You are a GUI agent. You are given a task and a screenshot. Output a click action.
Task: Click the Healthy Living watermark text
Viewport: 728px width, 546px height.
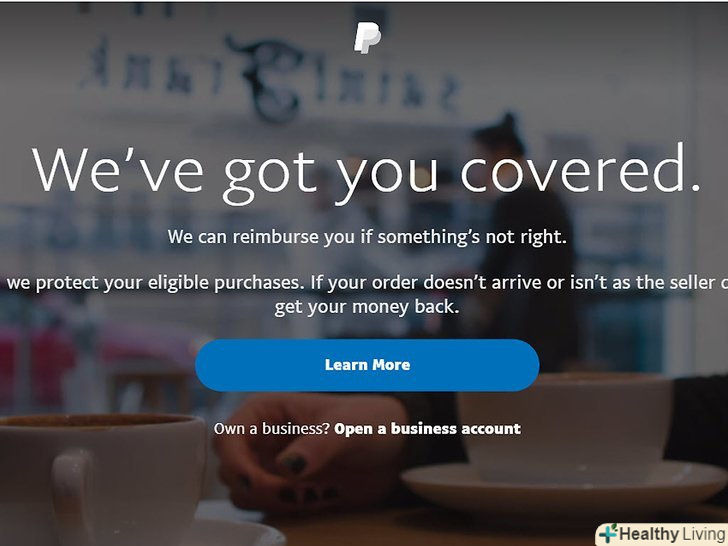[x=673, y=534]
